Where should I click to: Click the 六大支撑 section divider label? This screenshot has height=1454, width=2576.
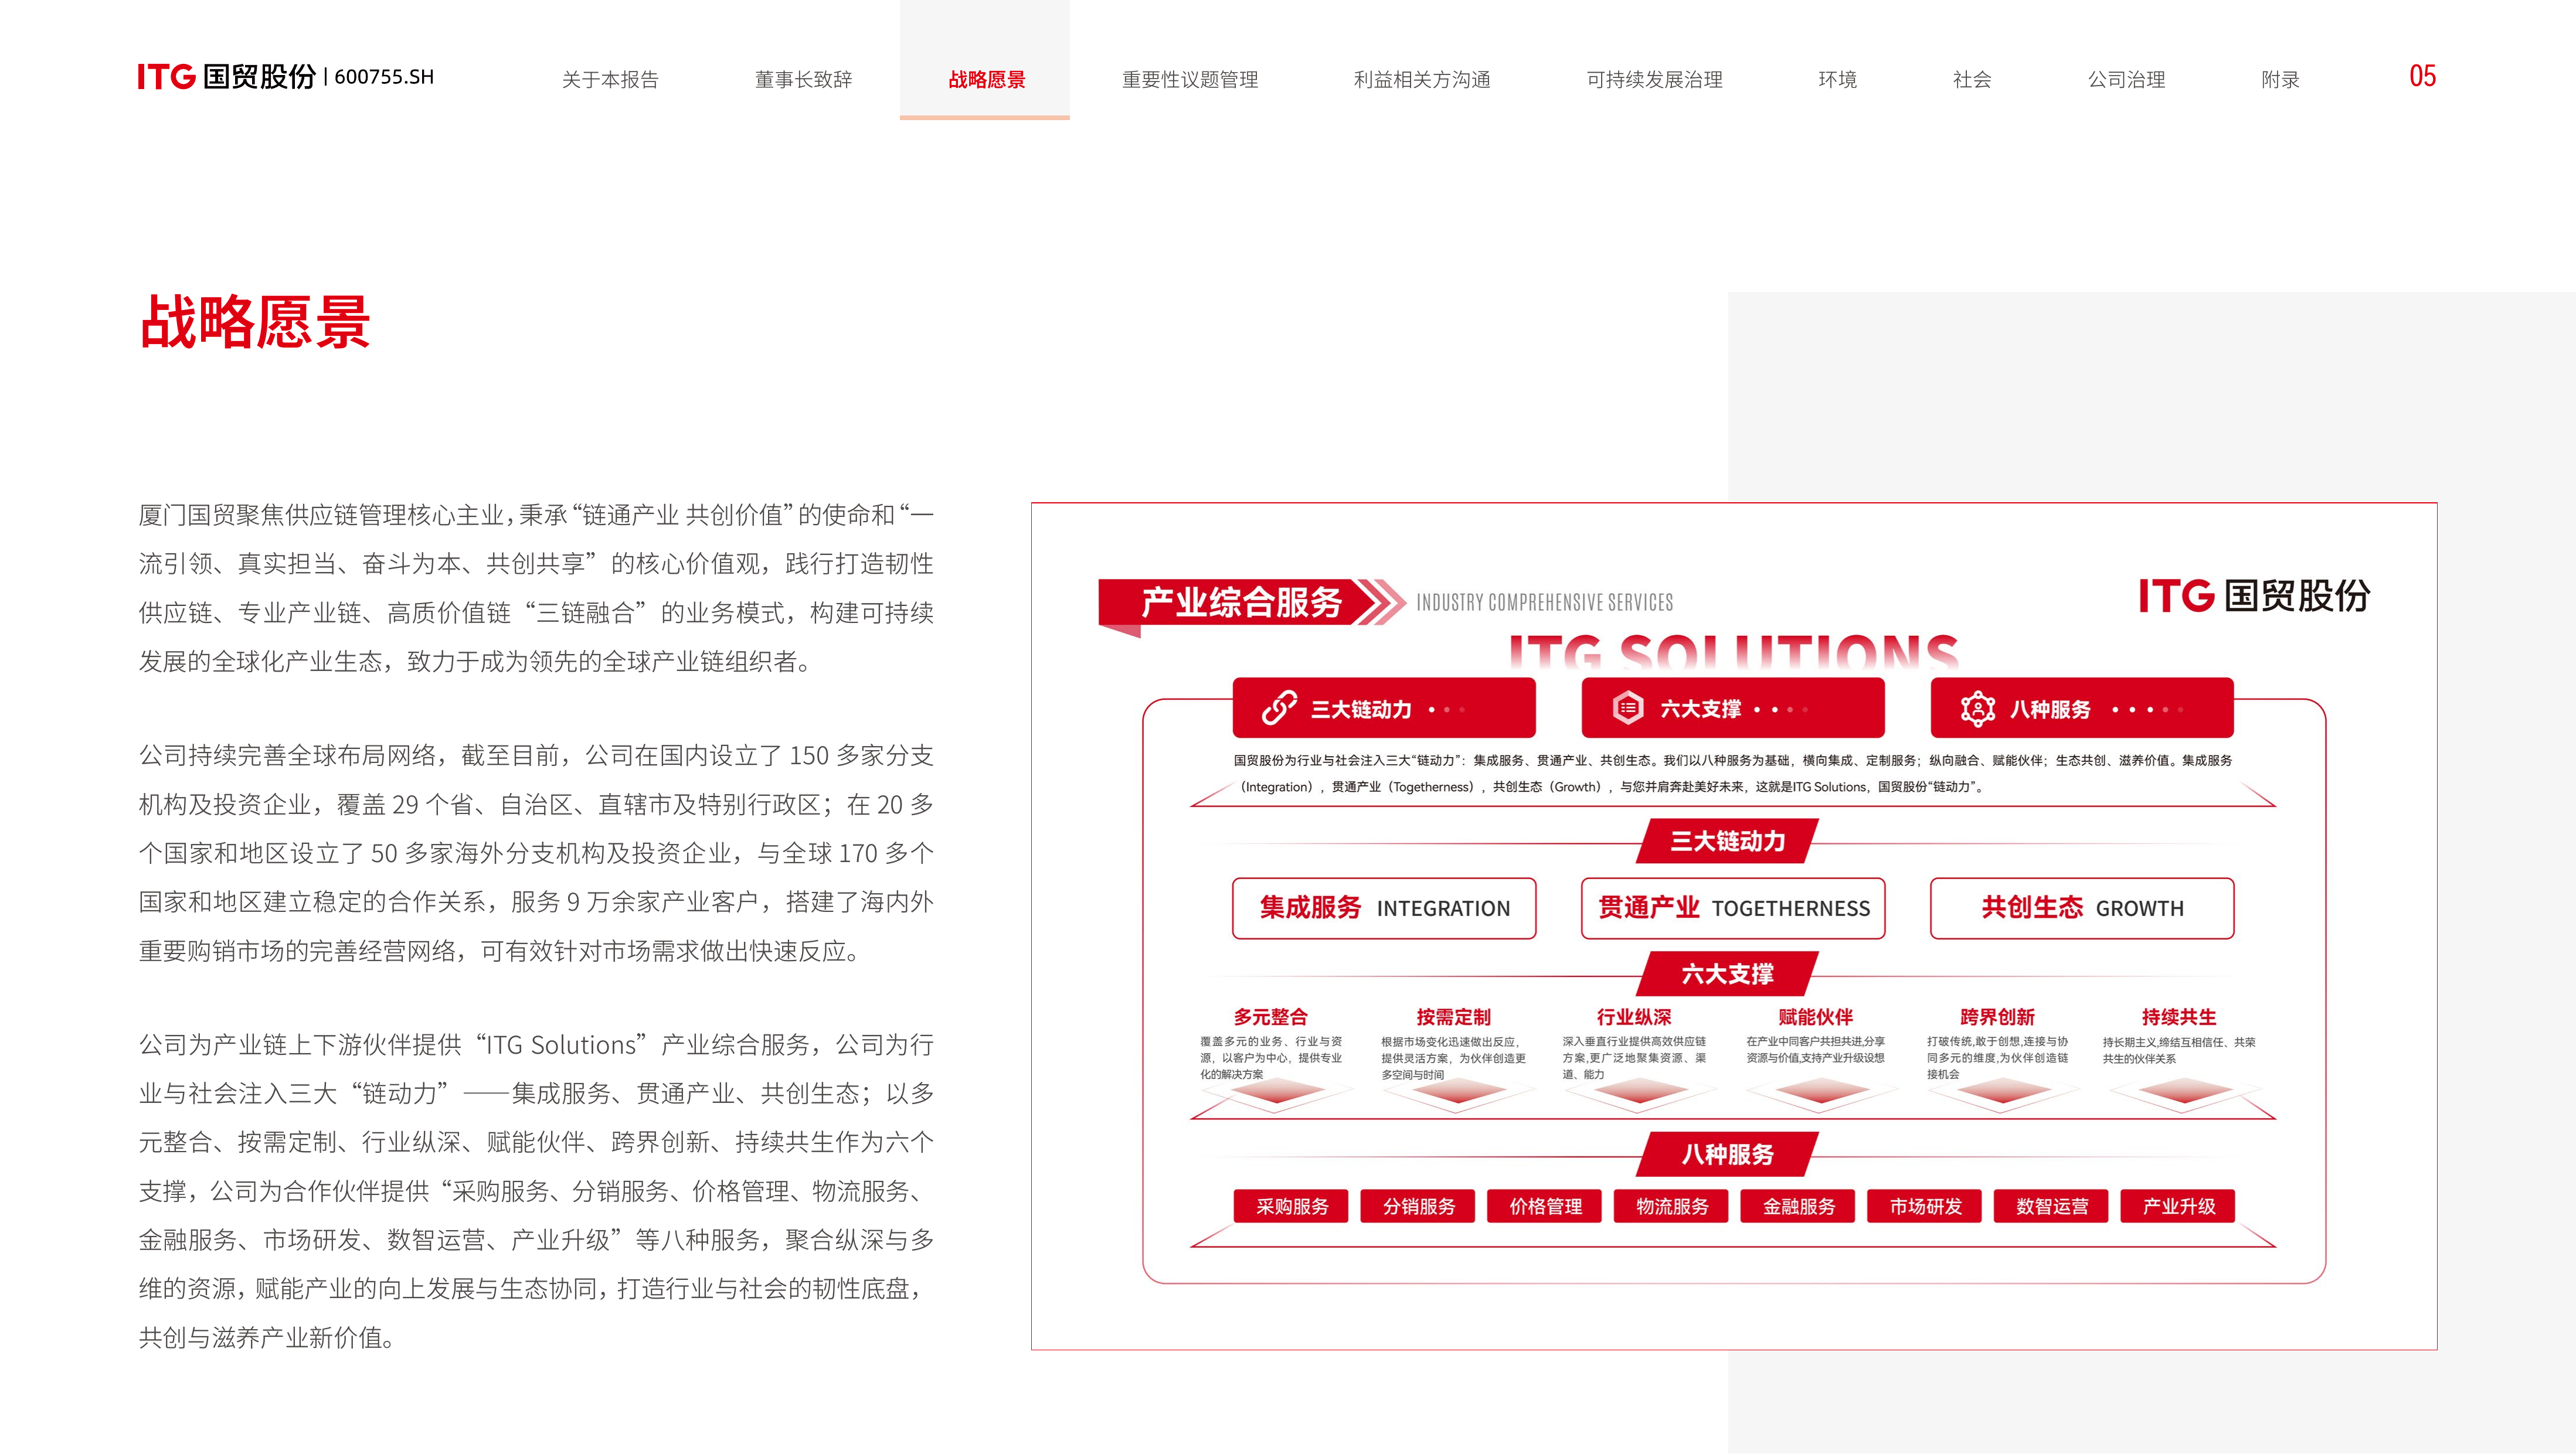pyautogui.click(x=1728, y=973)
